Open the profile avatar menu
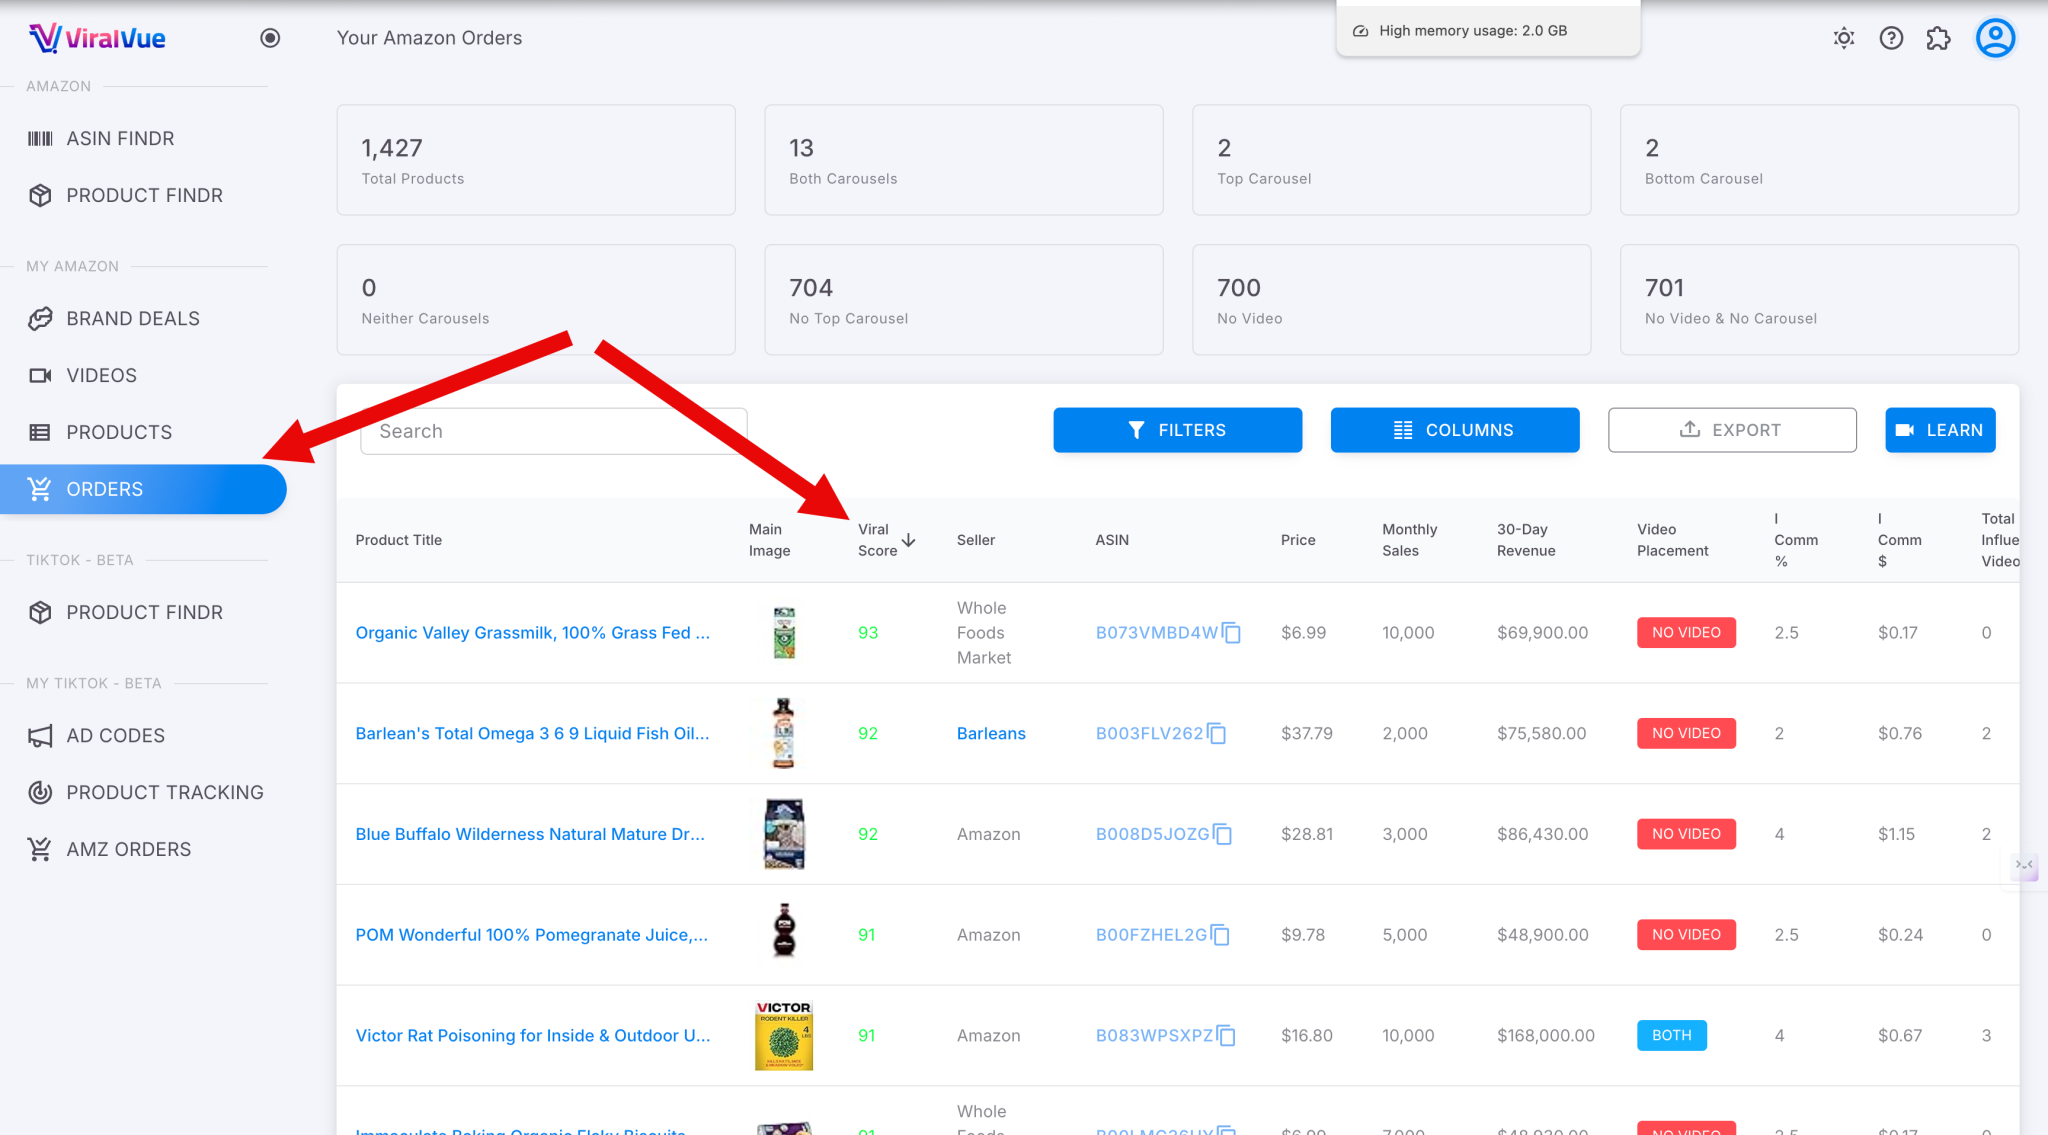Viewport: 2048px width, 1135px height. click(1995, 37)
